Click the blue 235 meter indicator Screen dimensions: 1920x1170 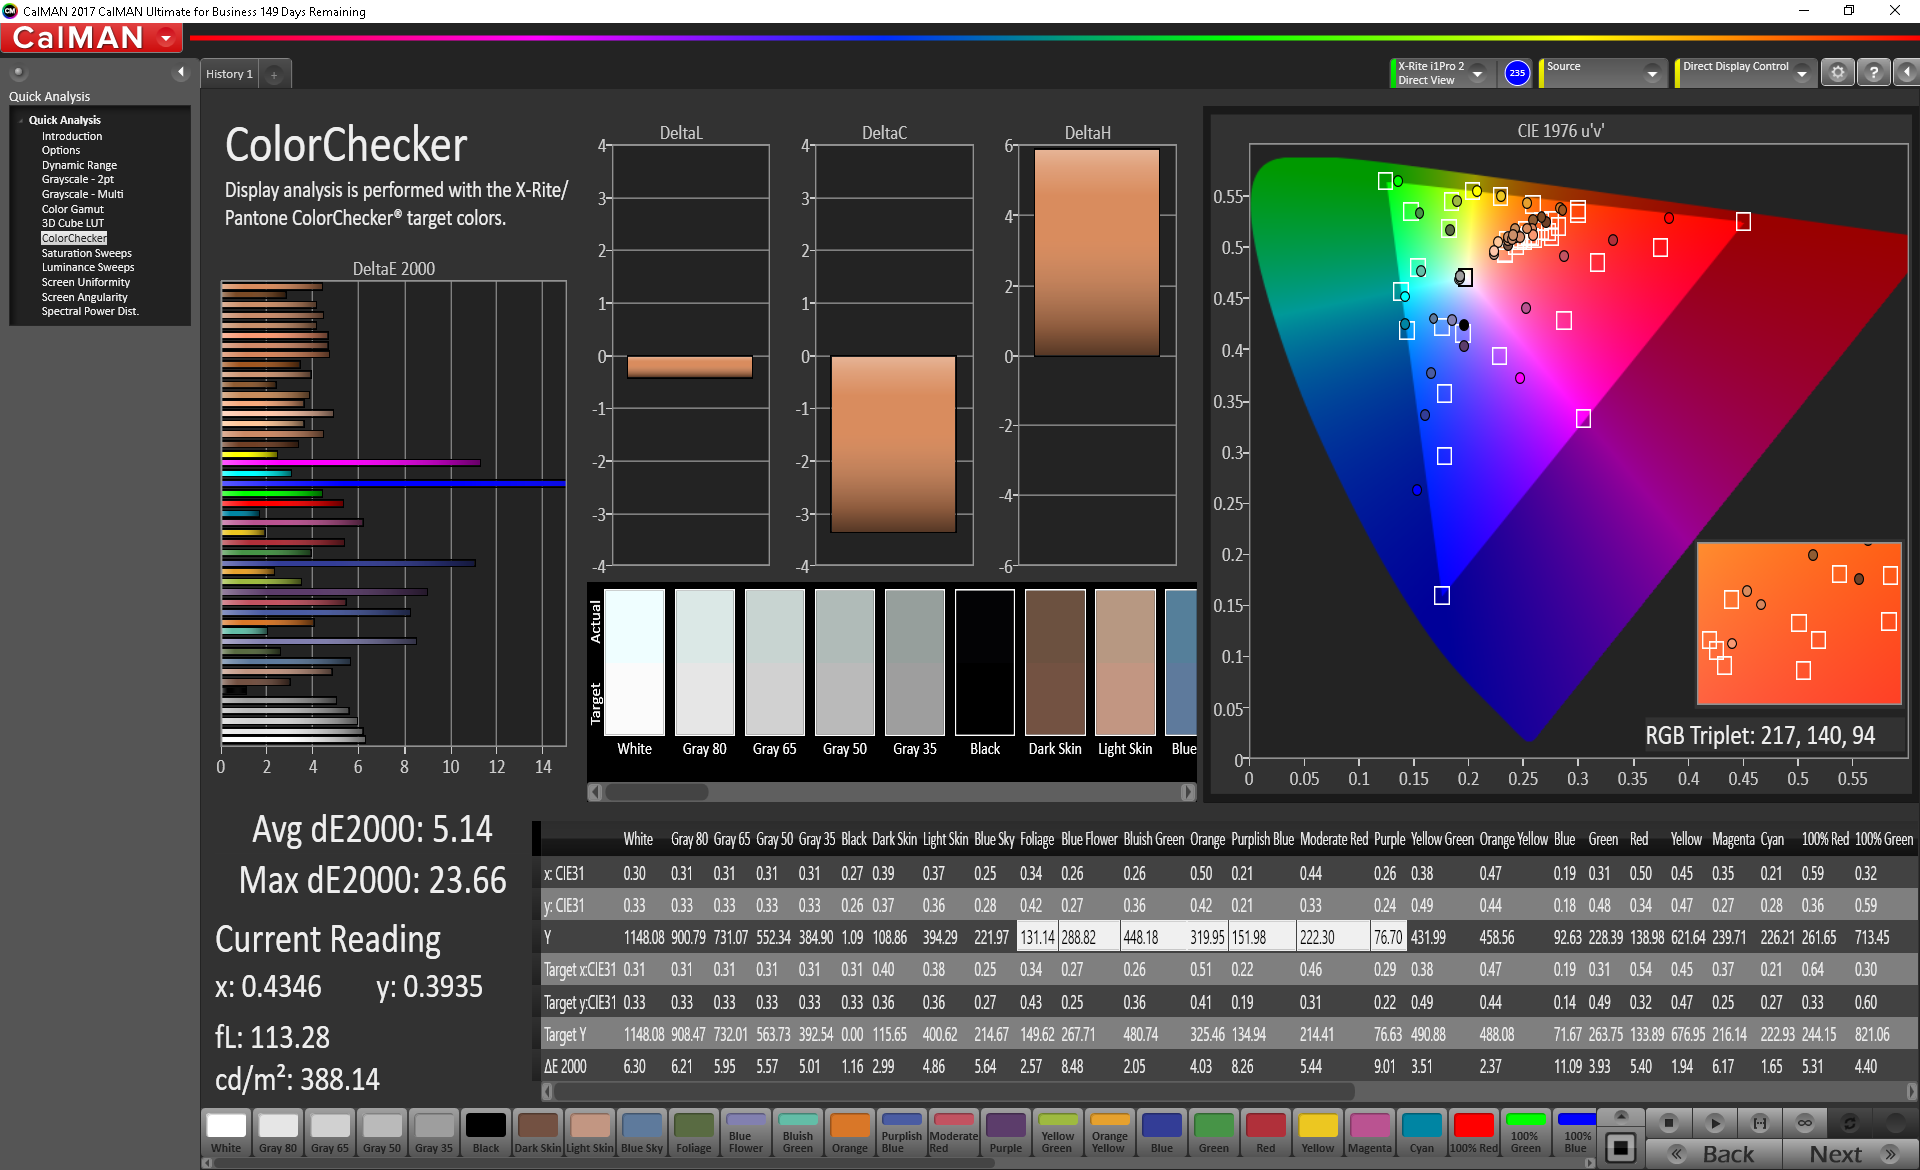pyautogui.click(x=1517, y=73)
